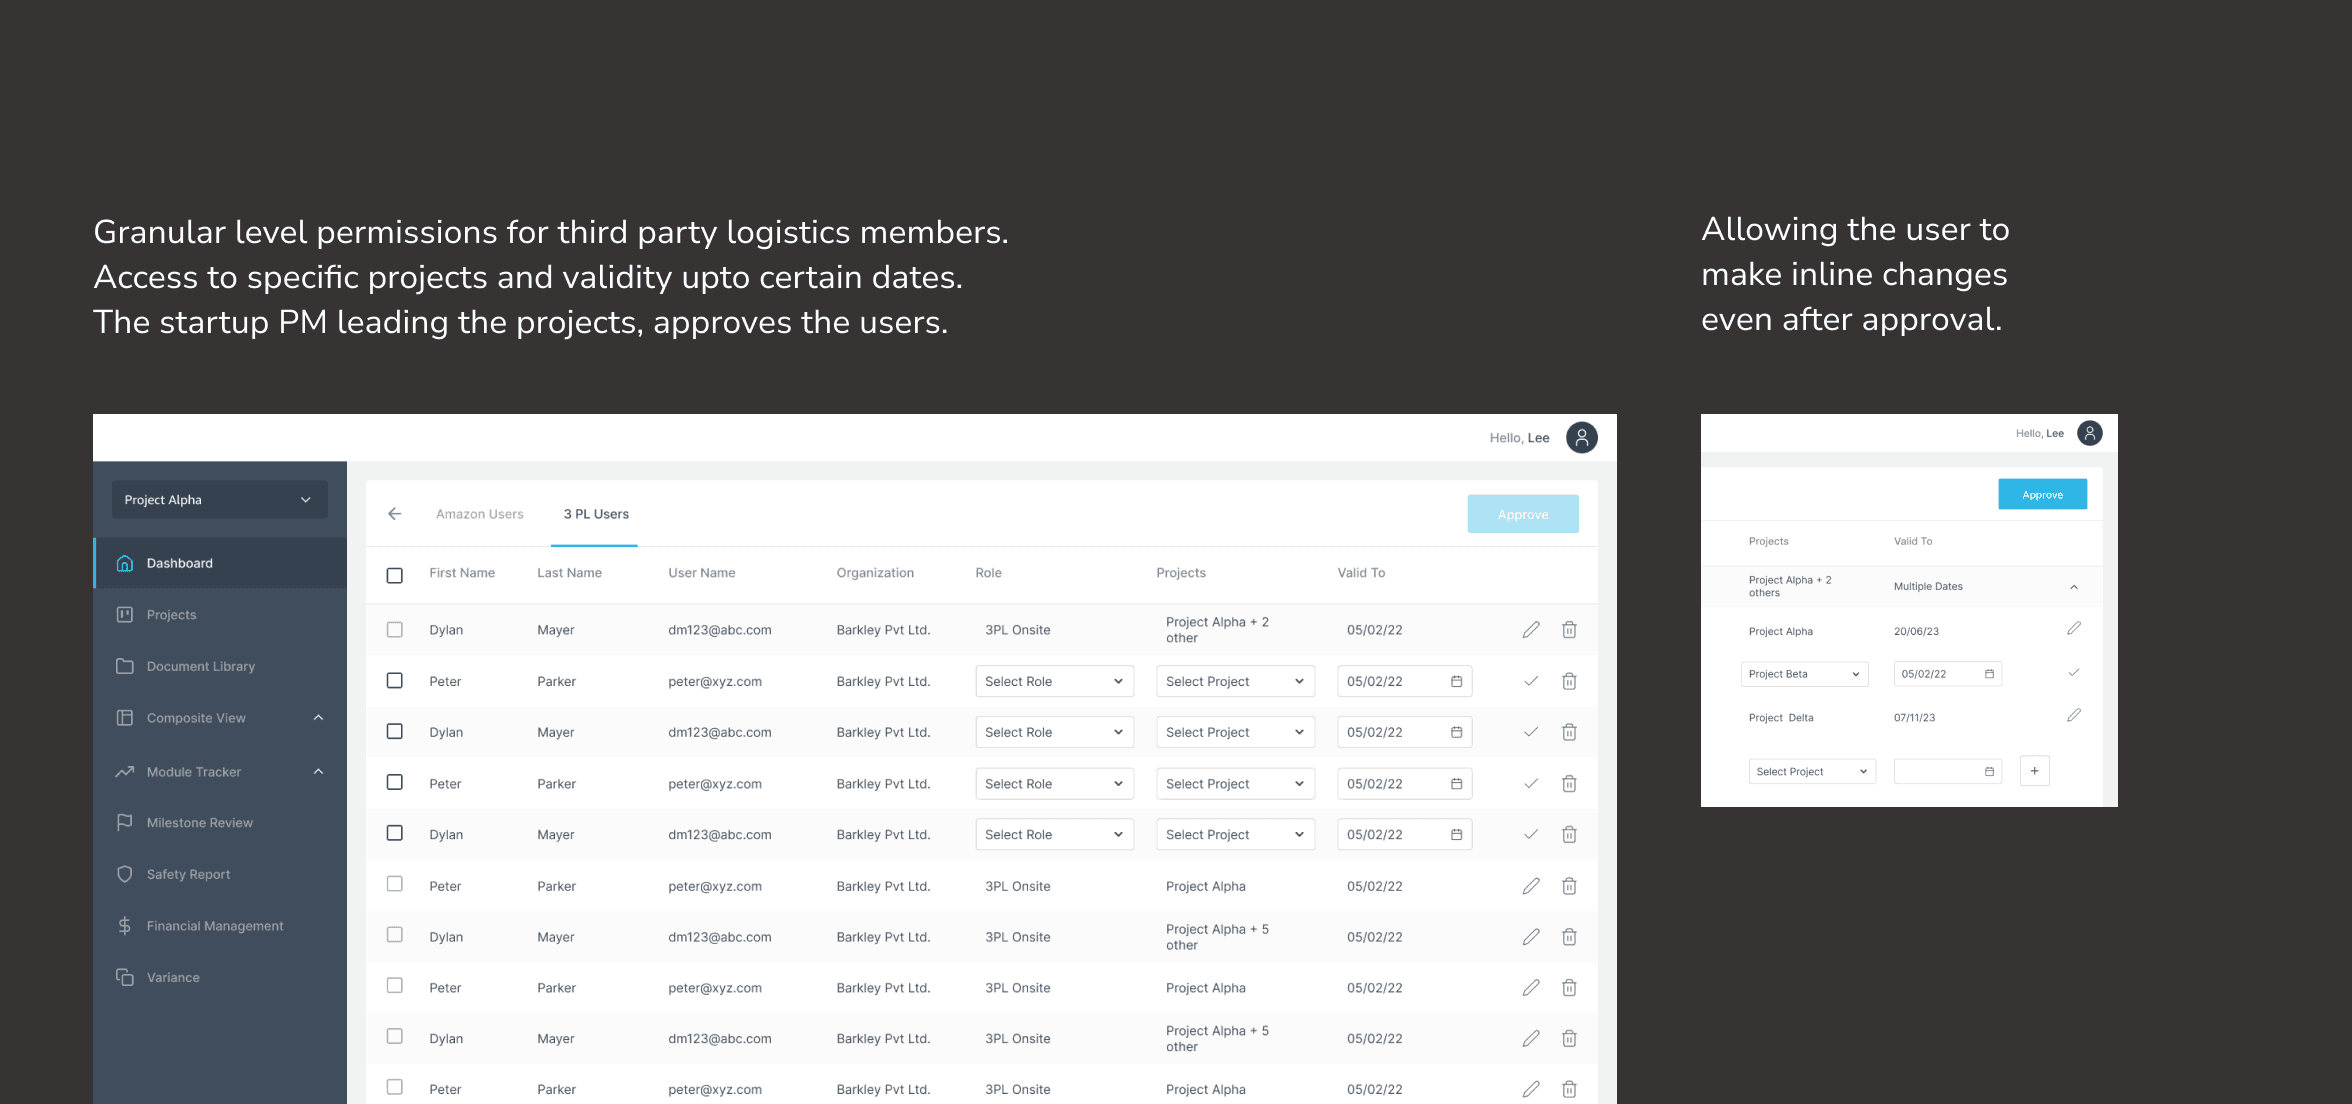Screen dimensions: 2352x1104
Task: Open the calendar picker on a Valid To field
Action: tap(1455, 681)
